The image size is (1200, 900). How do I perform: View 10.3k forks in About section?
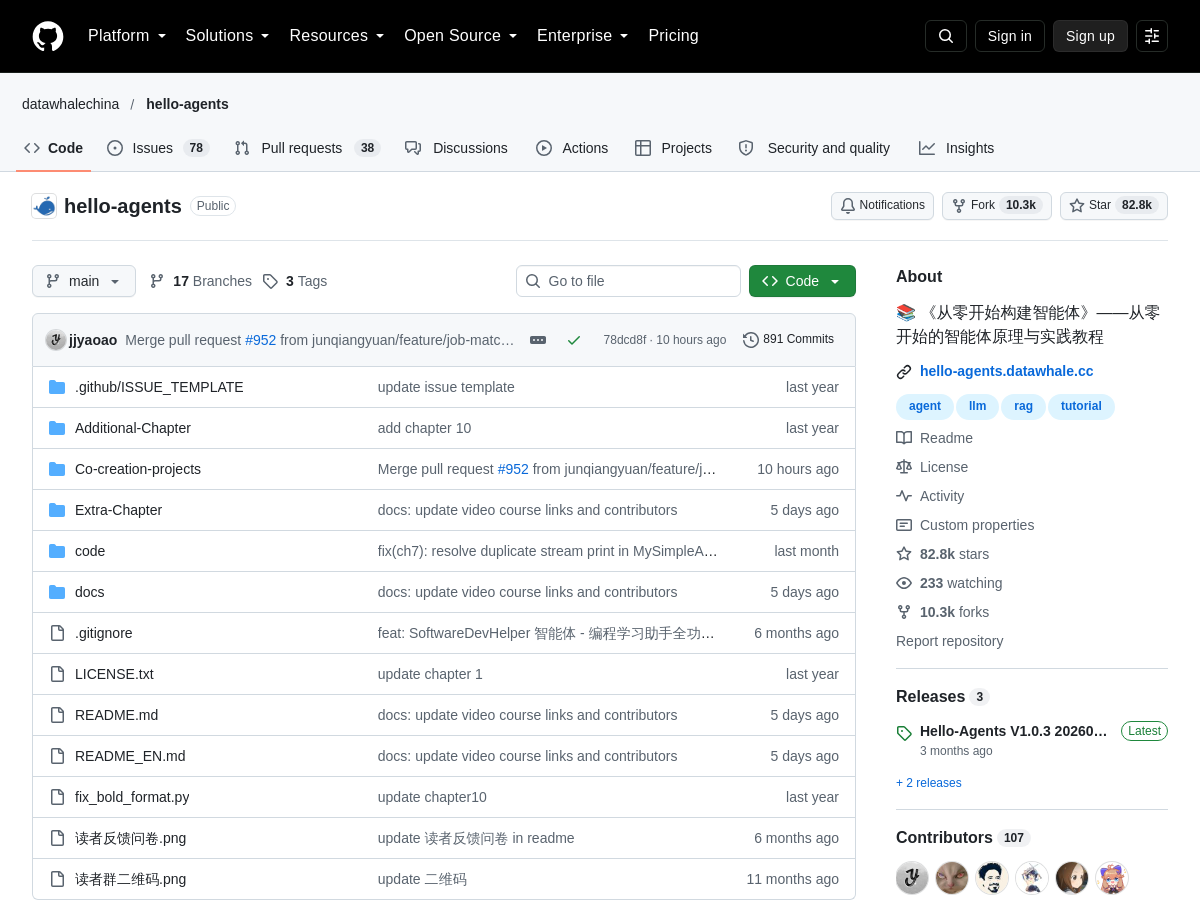tap(942, 612)
